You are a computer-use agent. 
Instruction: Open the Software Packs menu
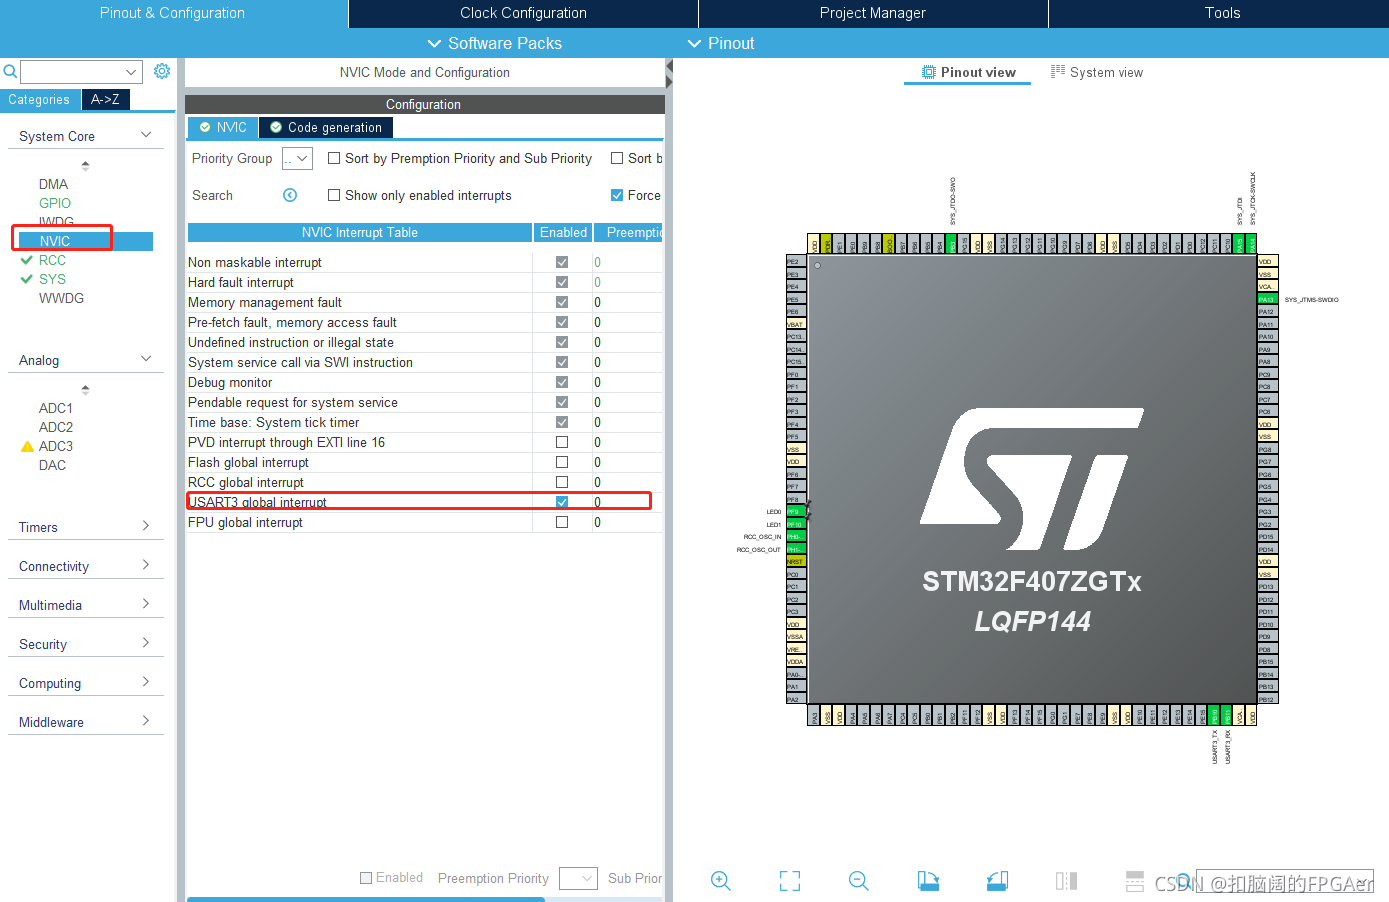(x=494, y=43)
